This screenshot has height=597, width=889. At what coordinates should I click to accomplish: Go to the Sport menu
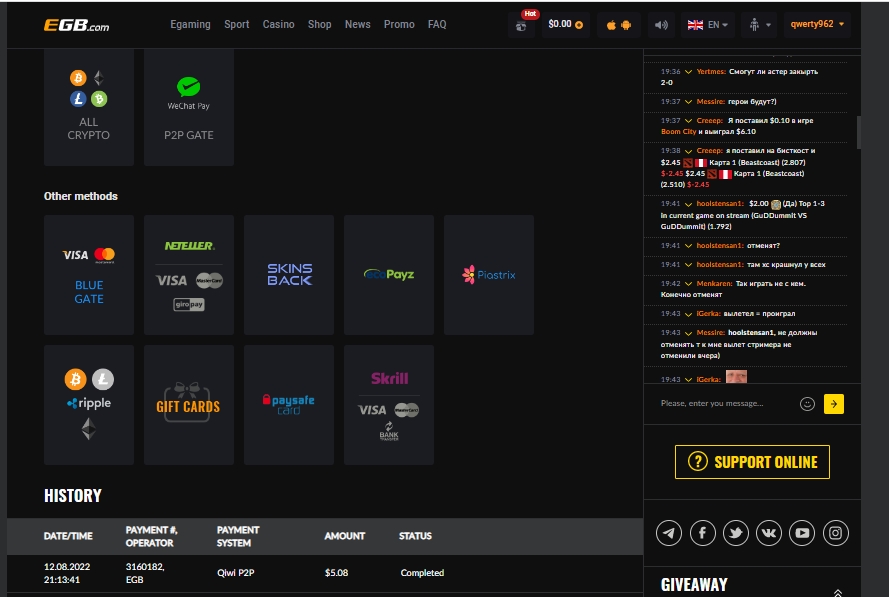236,24
